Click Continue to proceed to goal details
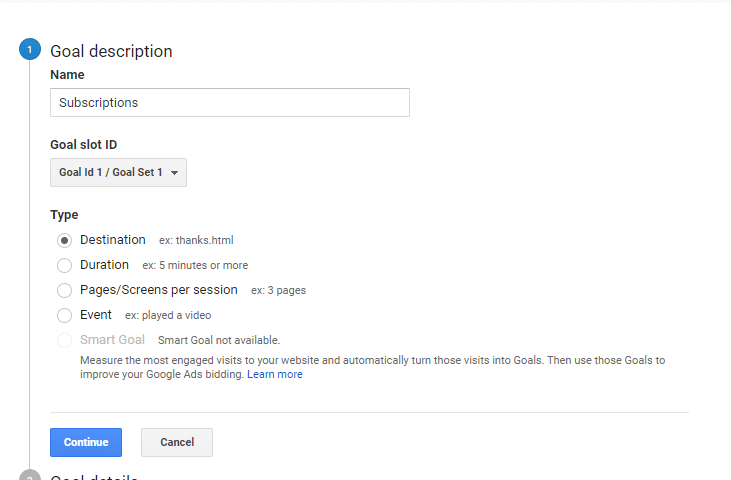The image size is (731, 480). coord(86,442)
